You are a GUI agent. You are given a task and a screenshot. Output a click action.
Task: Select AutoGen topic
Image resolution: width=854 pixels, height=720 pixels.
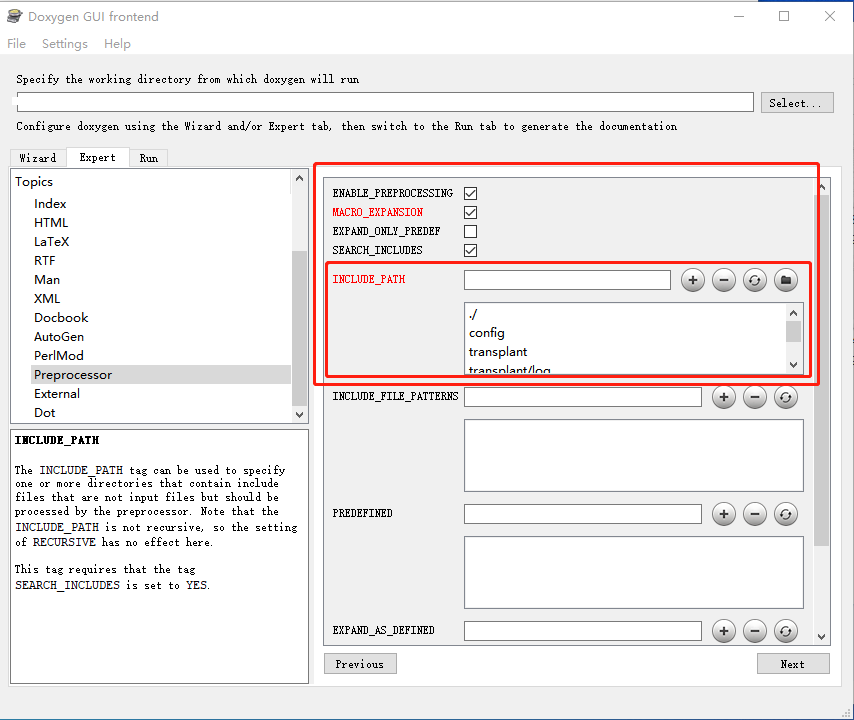tap(59, 337)
